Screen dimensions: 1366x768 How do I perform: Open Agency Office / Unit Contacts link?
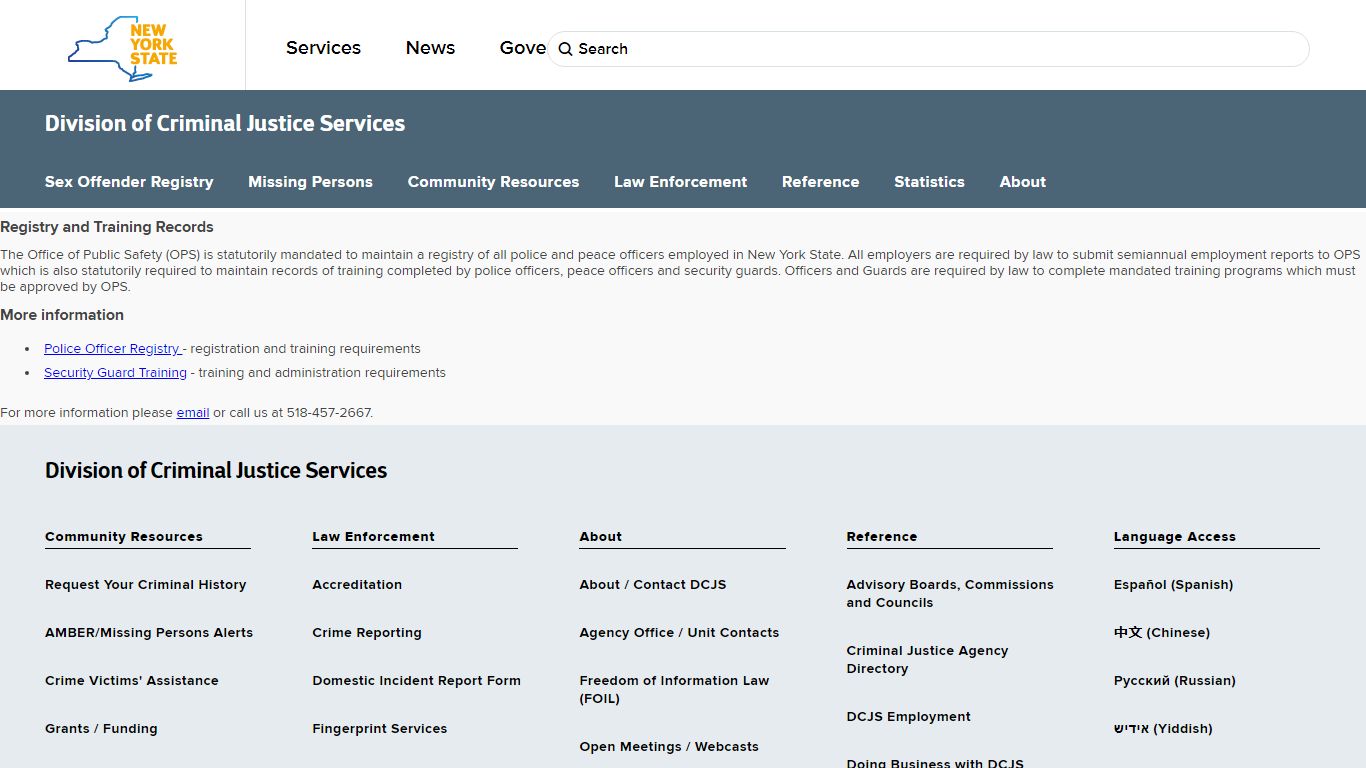click(679, 633)
